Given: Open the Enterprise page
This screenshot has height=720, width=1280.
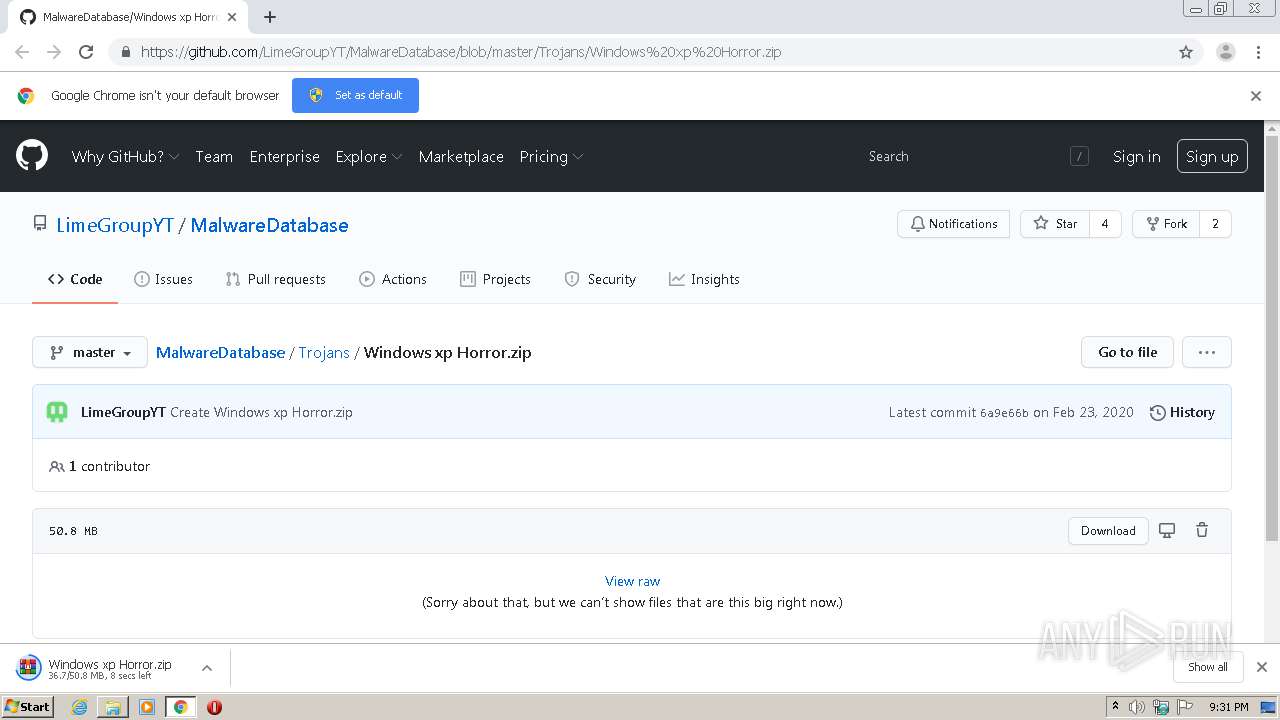Looking at the screenshot, I should 284,156.
